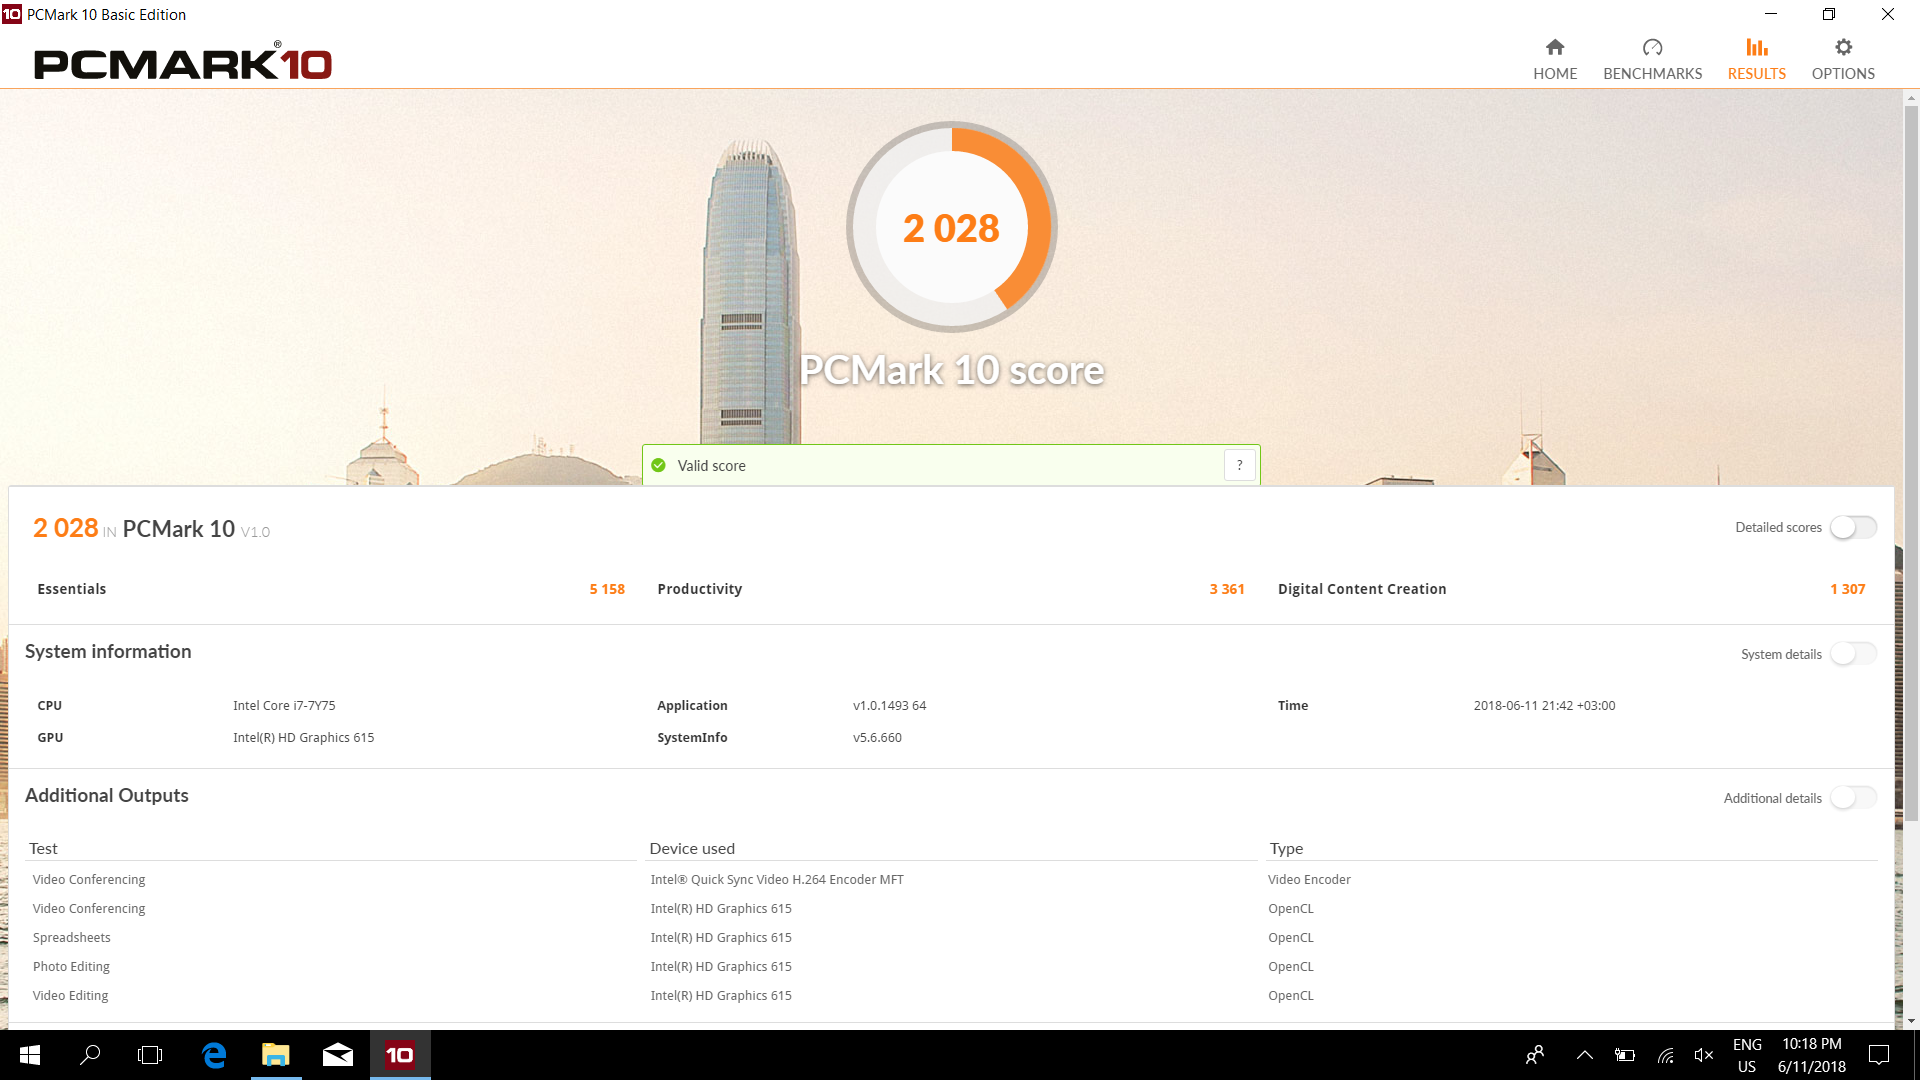Click the green valid score checkmark icon
Viewport: 1920px width, 1080px height.
pos(658,465)
